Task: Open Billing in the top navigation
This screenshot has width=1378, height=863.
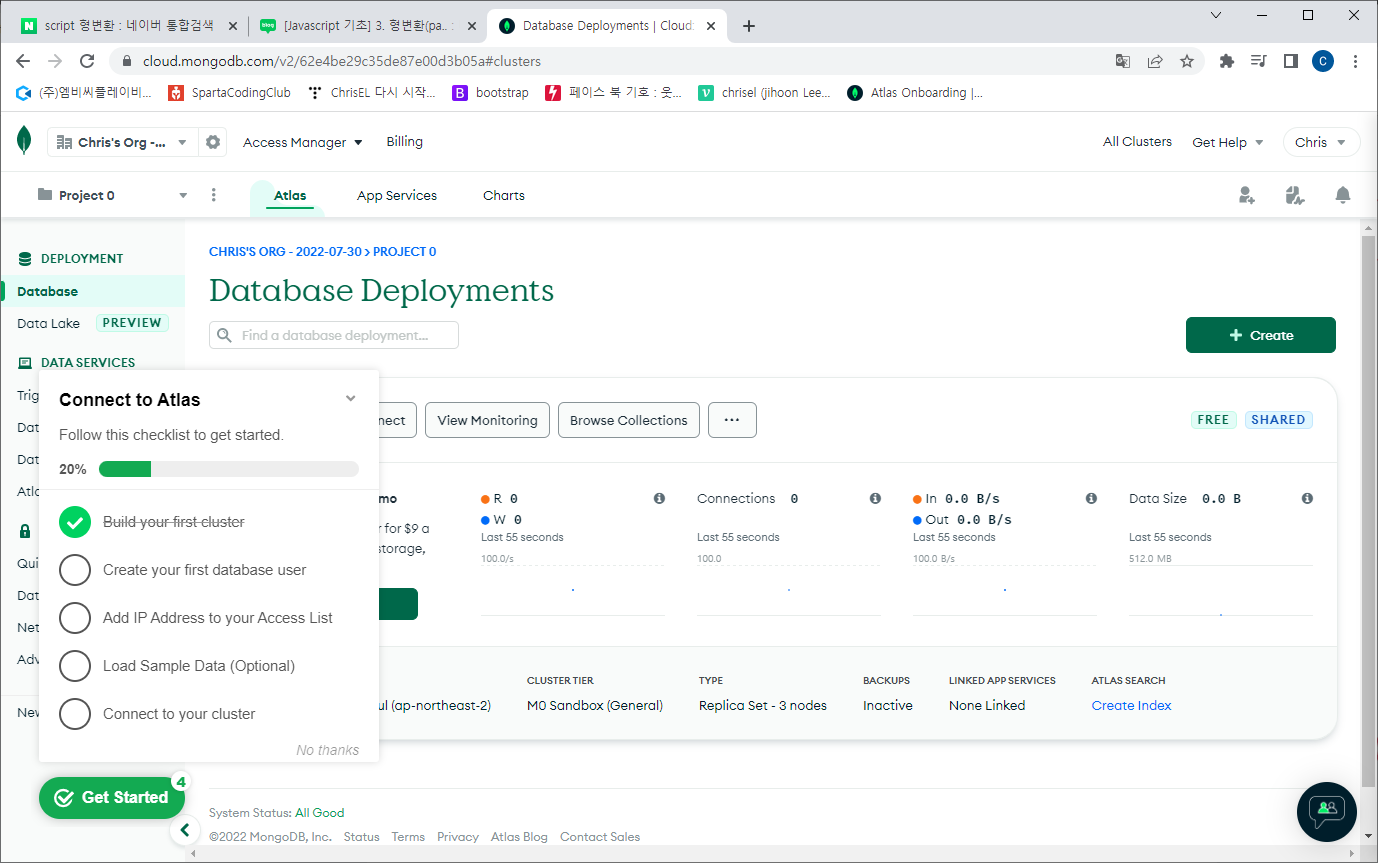Action: tap(405, 142)
